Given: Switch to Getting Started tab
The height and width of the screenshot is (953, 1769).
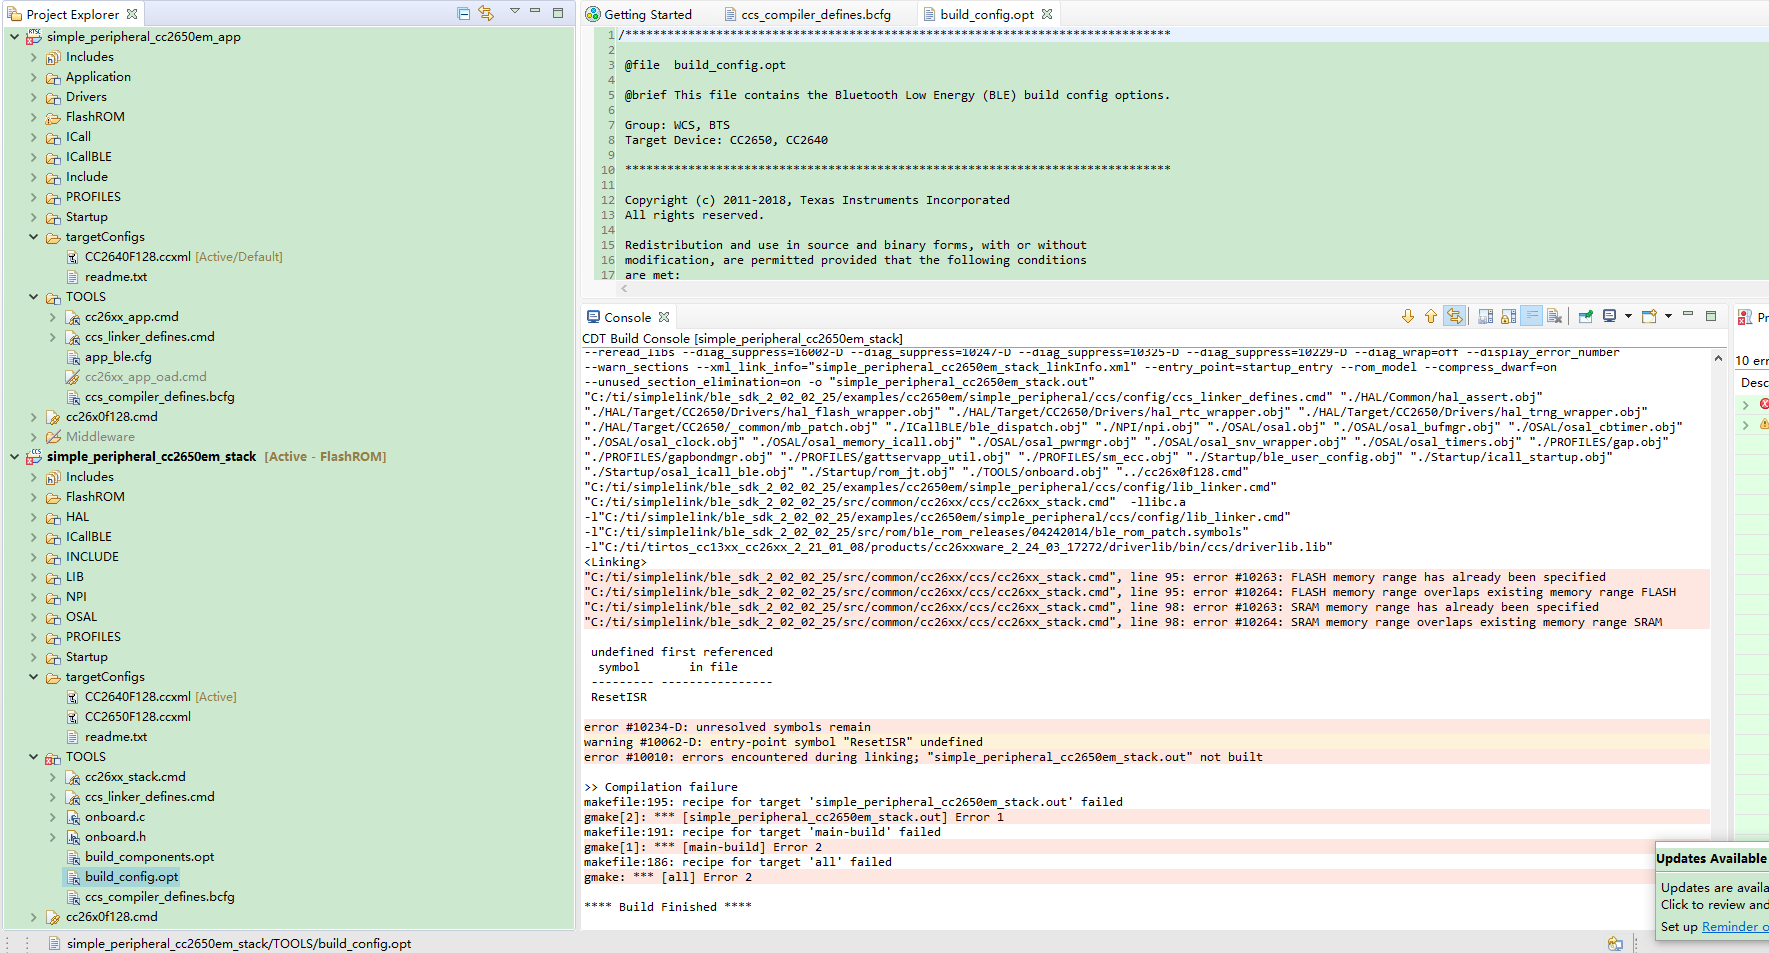Looking at the screenshot, I should [x=639, y=14].
